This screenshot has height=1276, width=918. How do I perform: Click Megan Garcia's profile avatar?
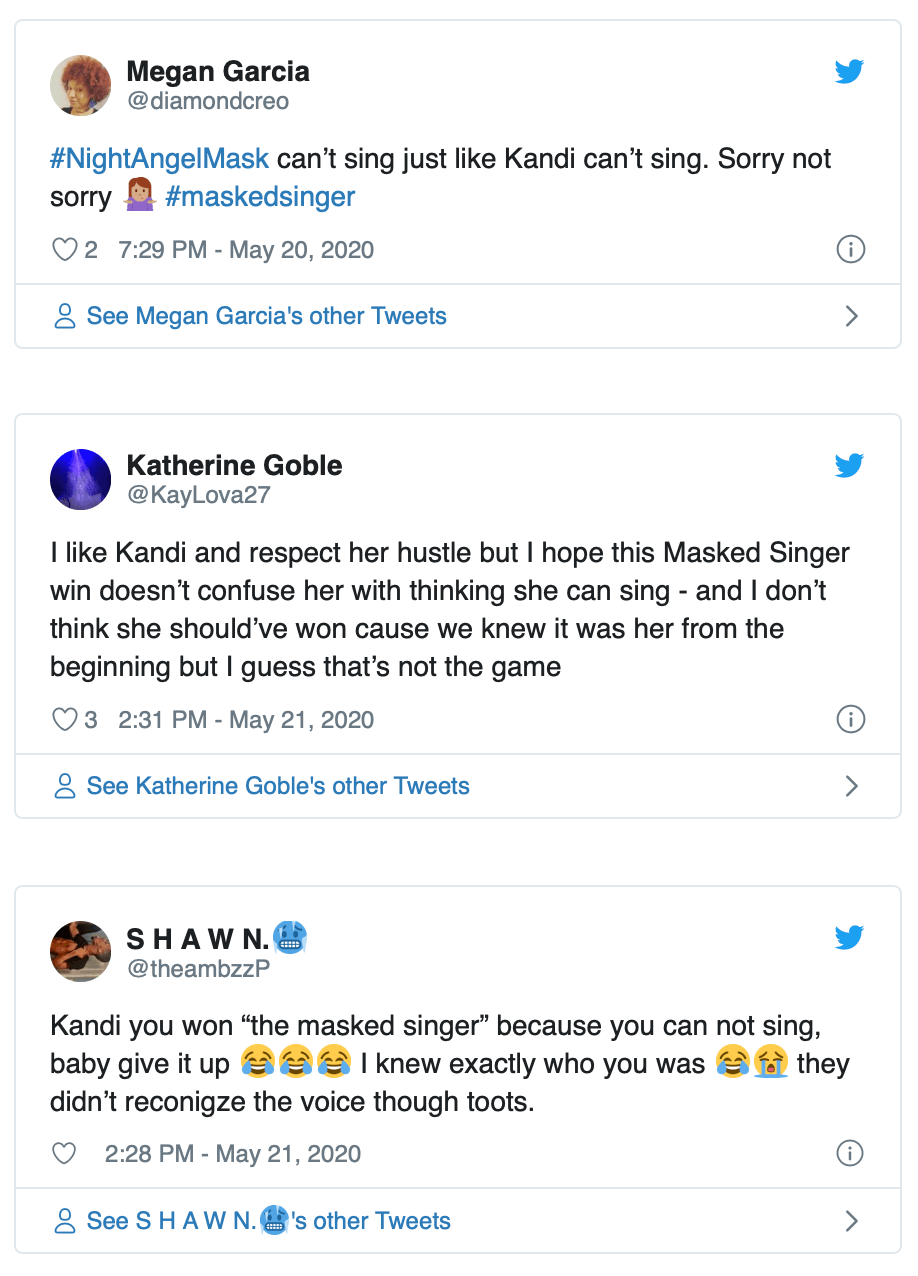pos(80,85)
